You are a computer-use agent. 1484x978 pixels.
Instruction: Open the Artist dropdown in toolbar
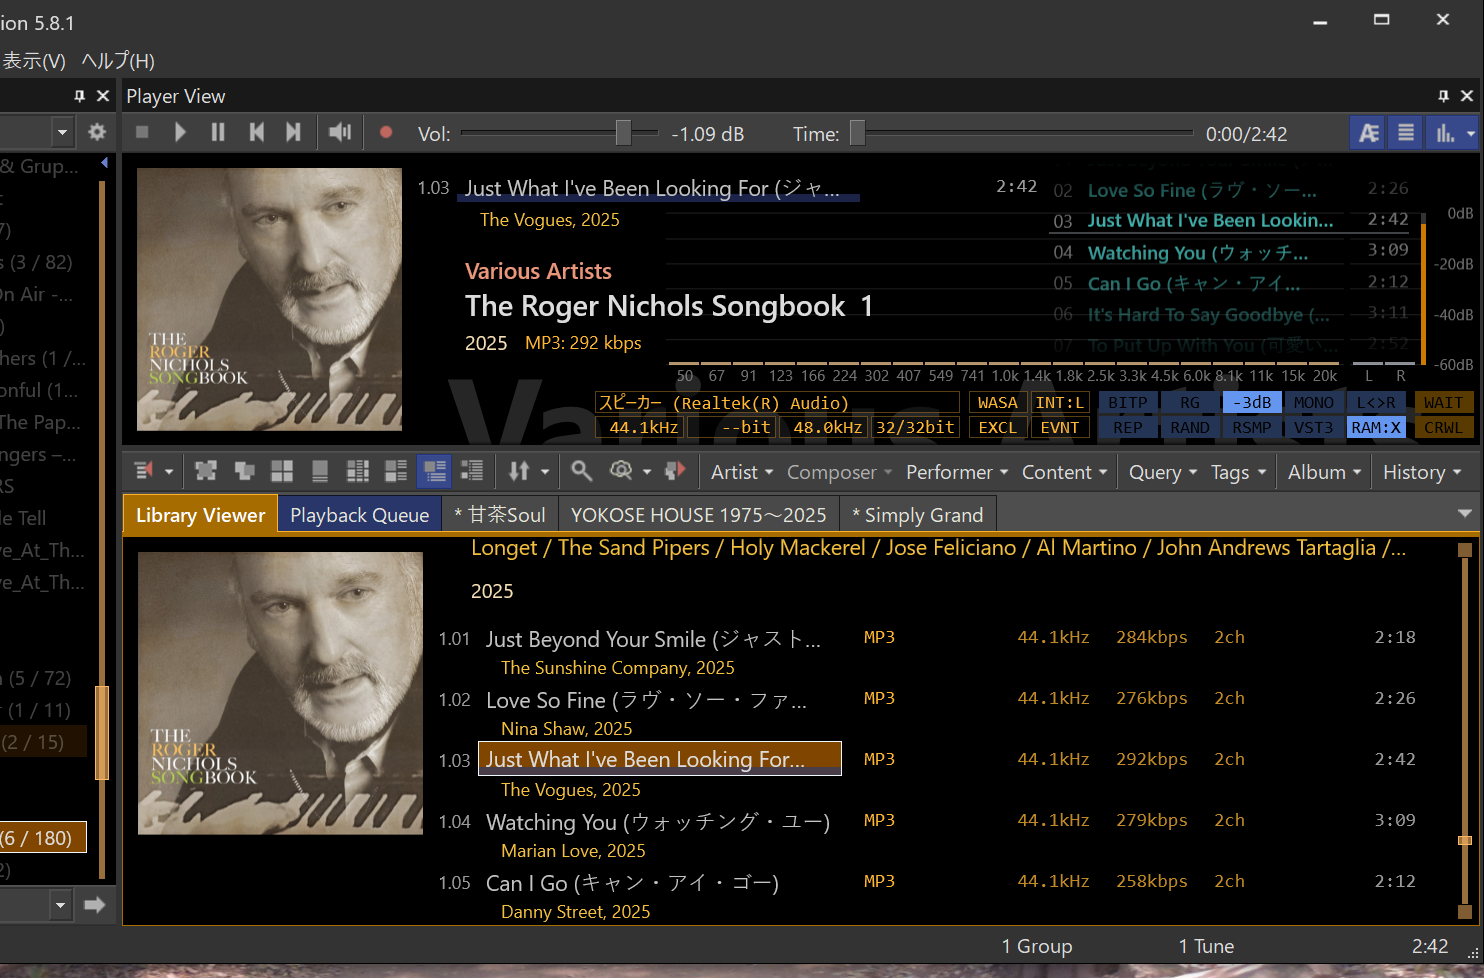point(741,472)
